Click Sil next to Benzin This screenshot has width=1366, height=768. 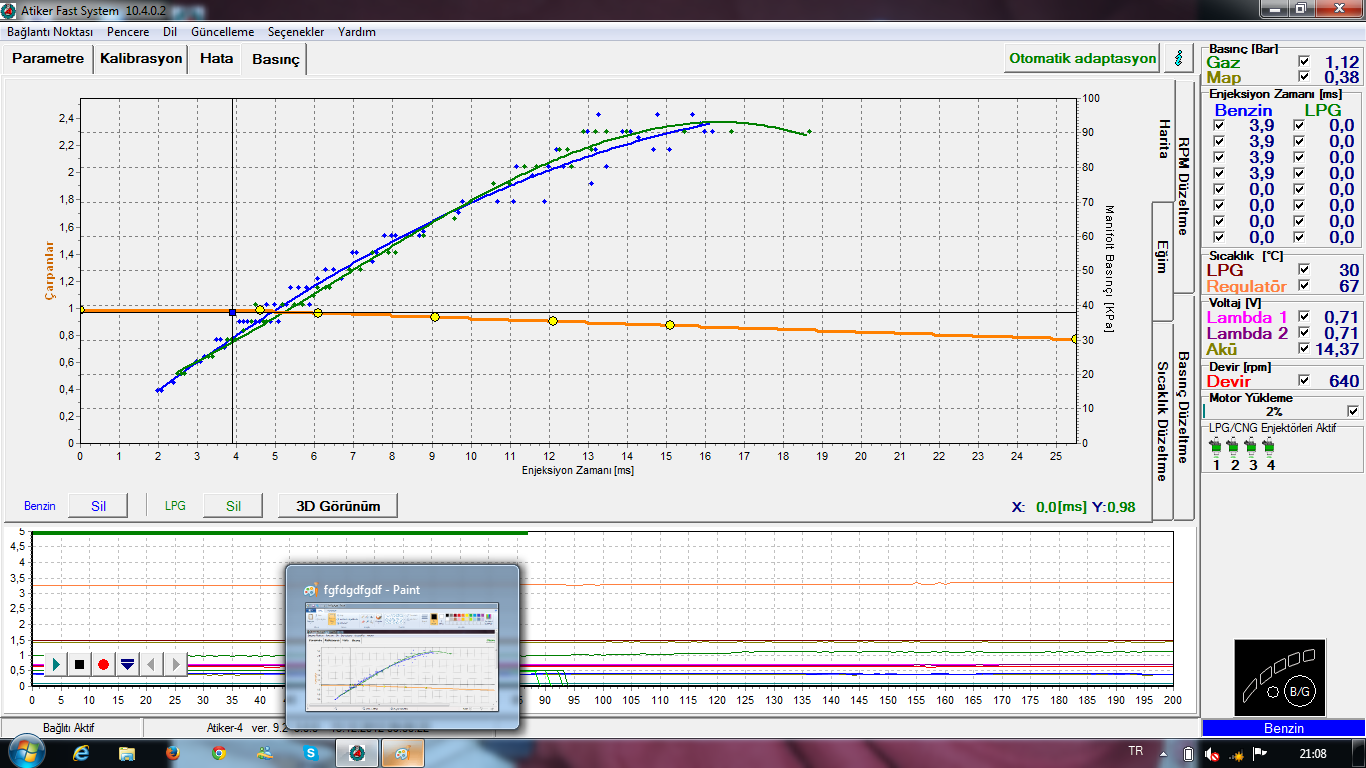(98, 506)
